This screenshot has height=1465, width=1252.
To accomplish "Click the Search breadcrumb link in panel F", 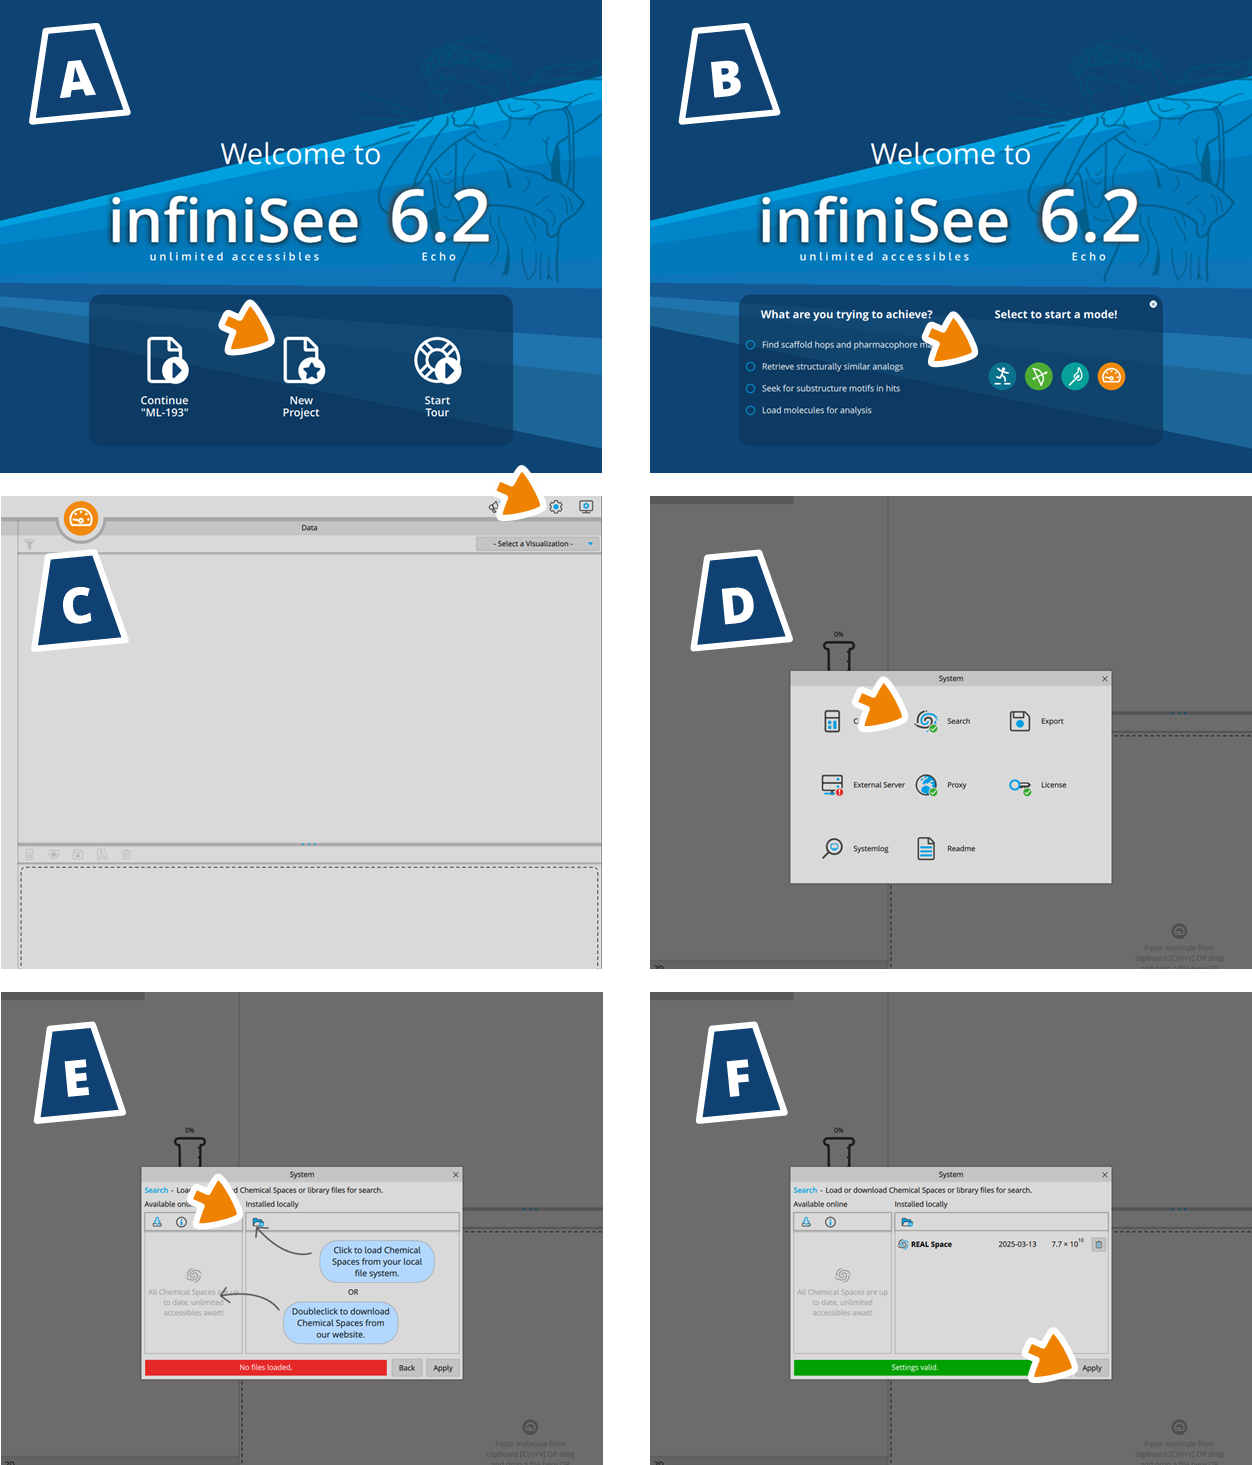I will pyautogui.click(x=805, y=1190).
